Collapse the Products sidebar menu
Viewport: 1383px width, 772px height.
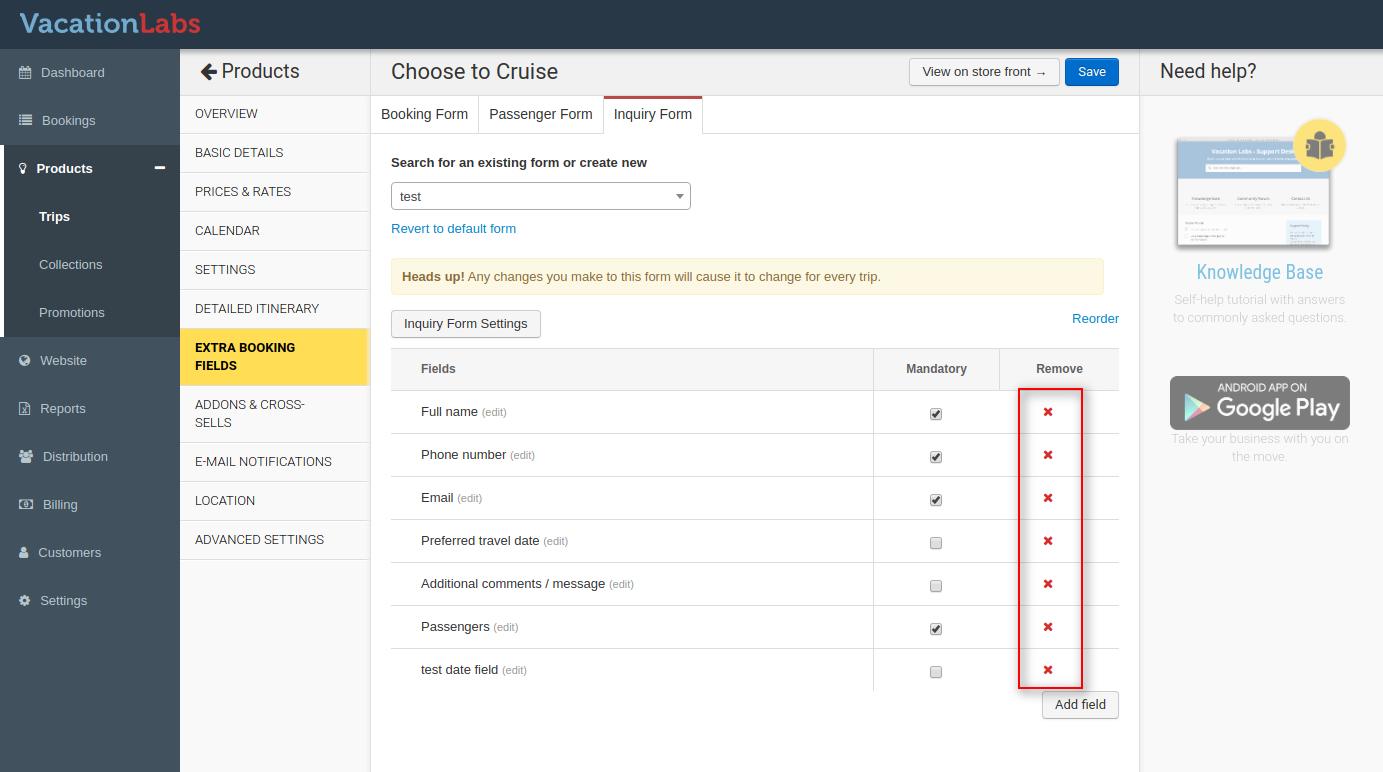pos(159,168)
